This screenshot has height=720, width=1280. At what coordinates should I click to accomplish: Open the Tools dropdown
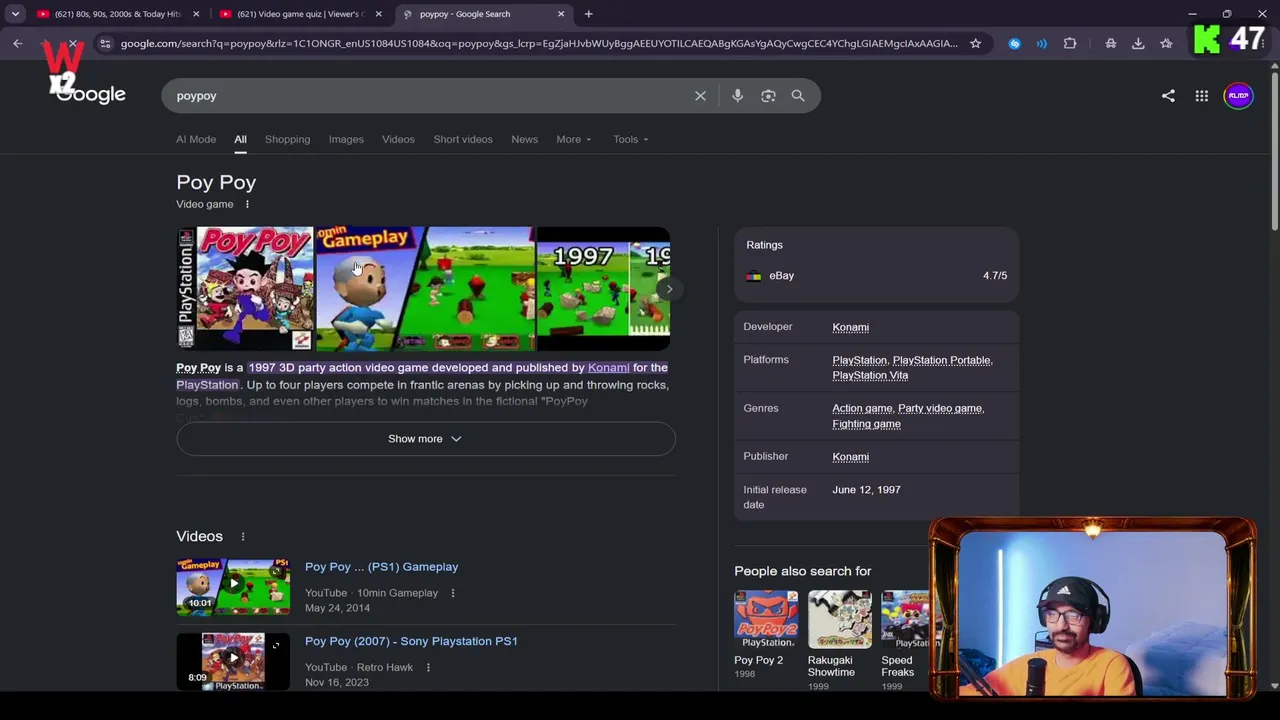click(x=631, y=139)
